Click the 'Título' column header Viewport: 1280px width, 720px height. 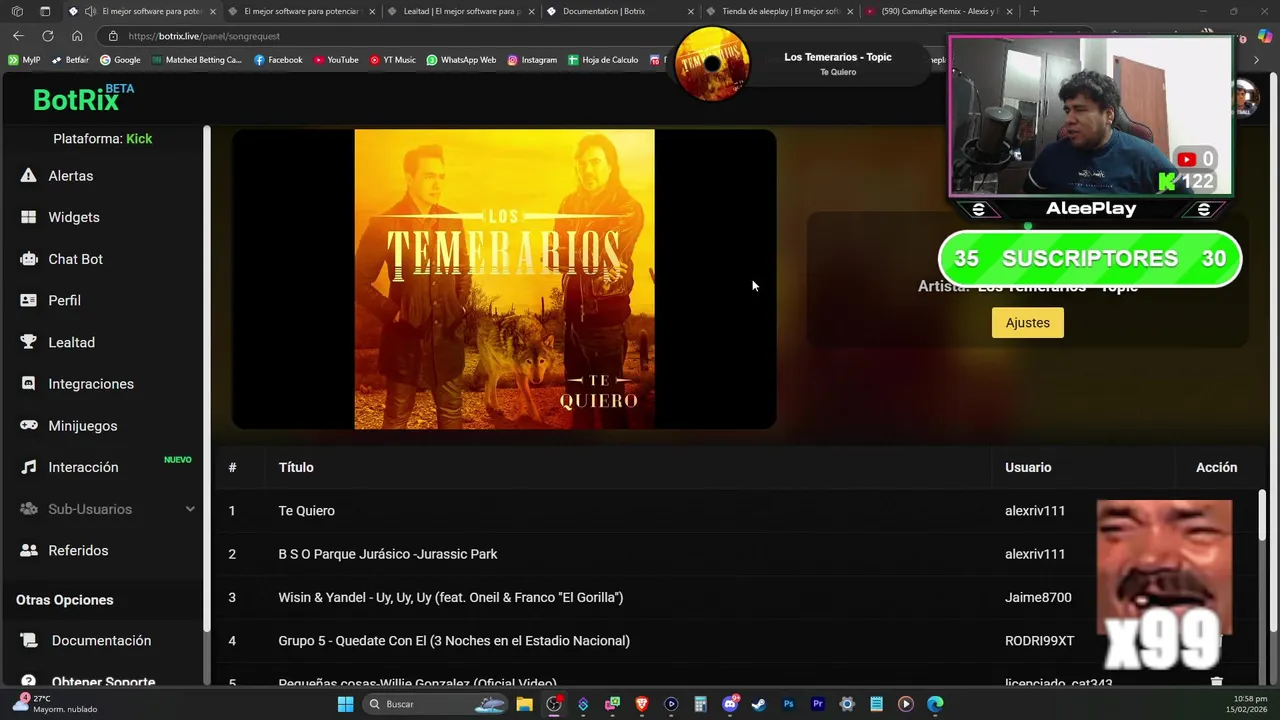296,467
